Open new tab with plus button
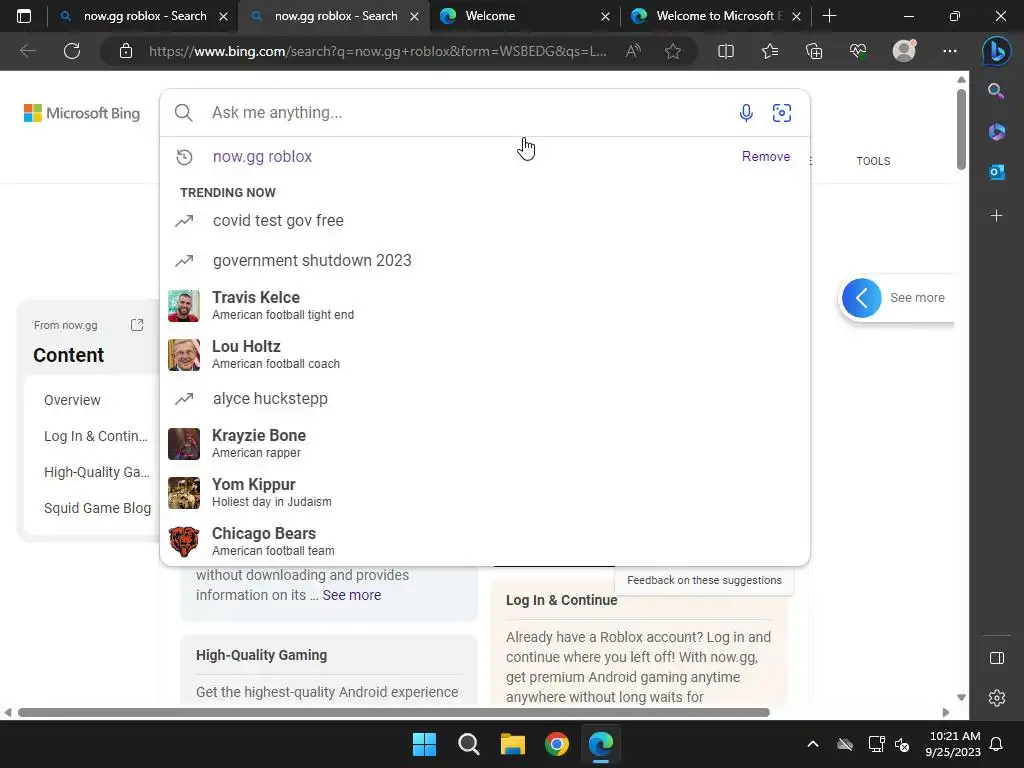The height and width of the screenshot is (768, 1024). pos(829,16)
